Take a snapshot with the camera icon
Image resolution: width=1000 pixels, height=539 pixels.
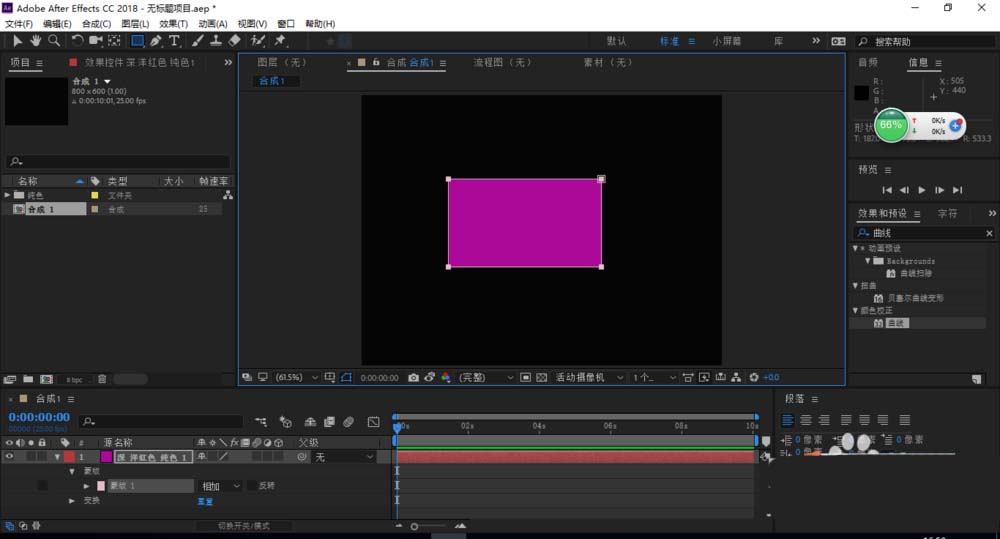(x=413, y=378)
